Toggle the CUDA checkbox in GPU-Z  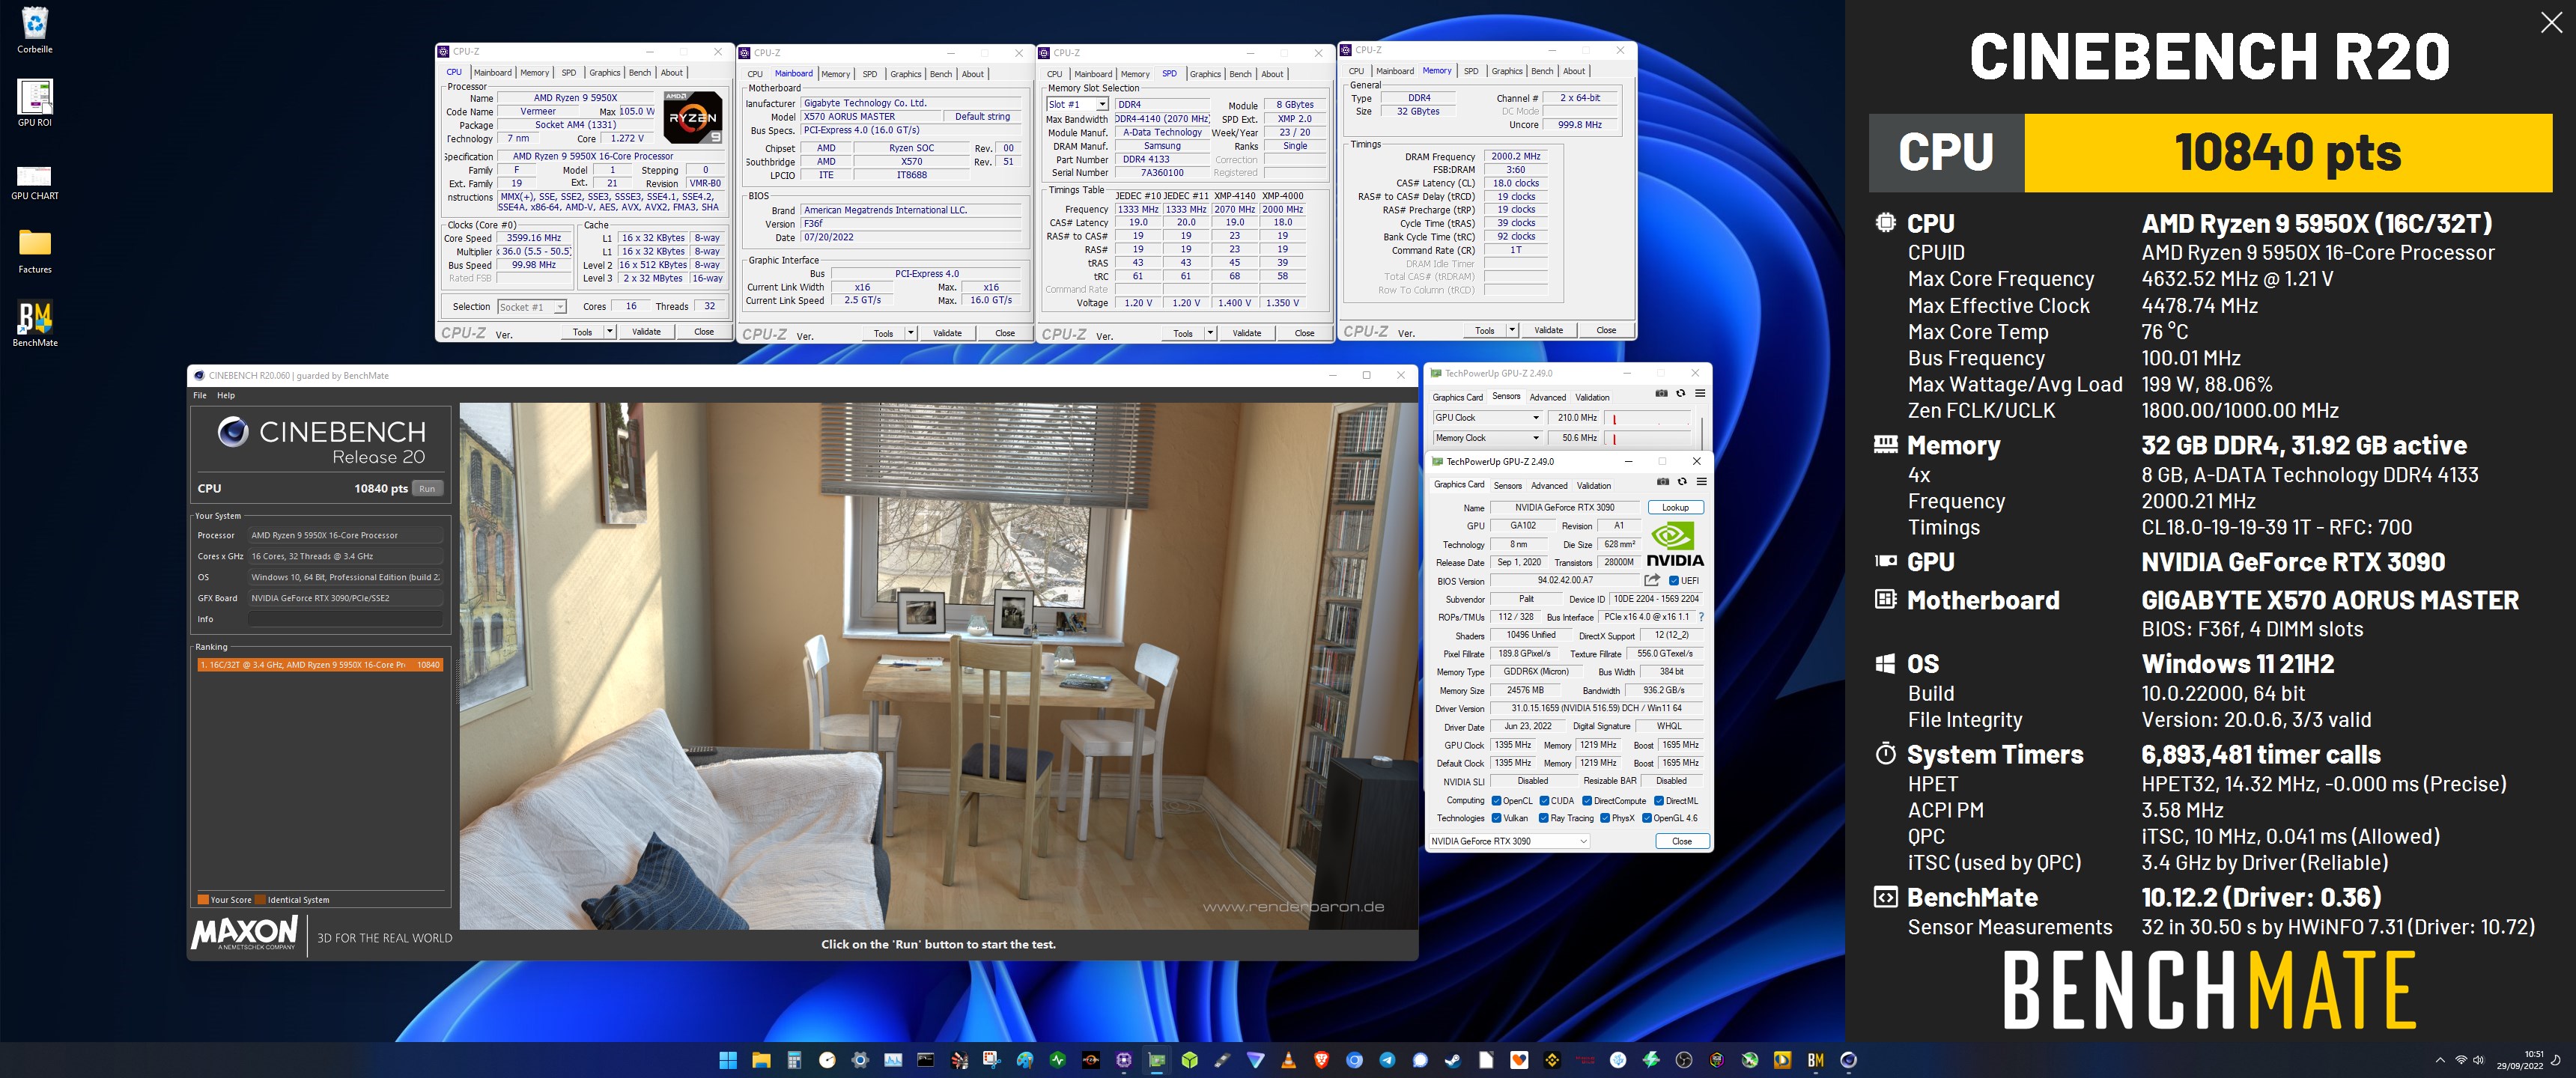(1544, 801)
